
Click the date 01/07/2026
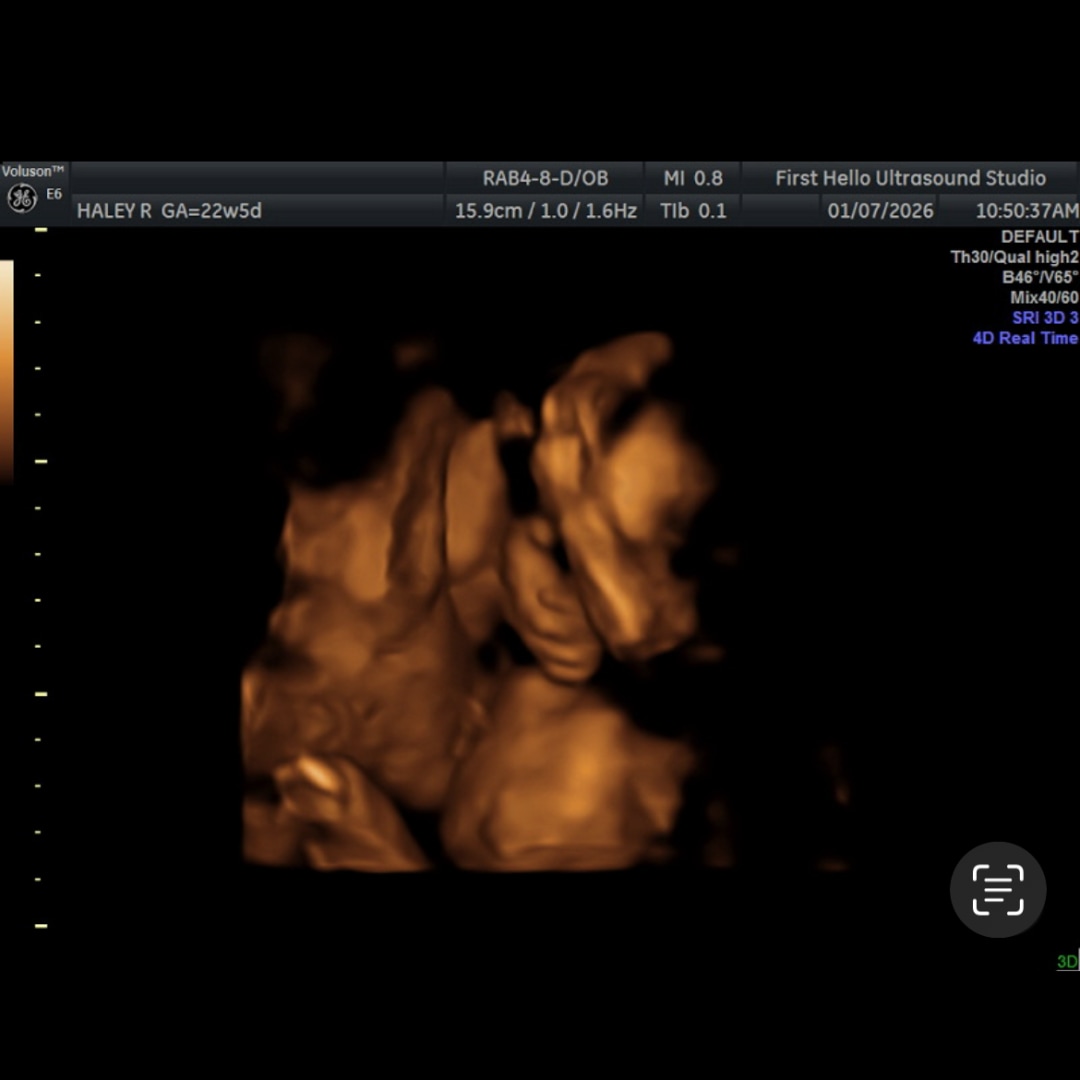coord(880,210)
